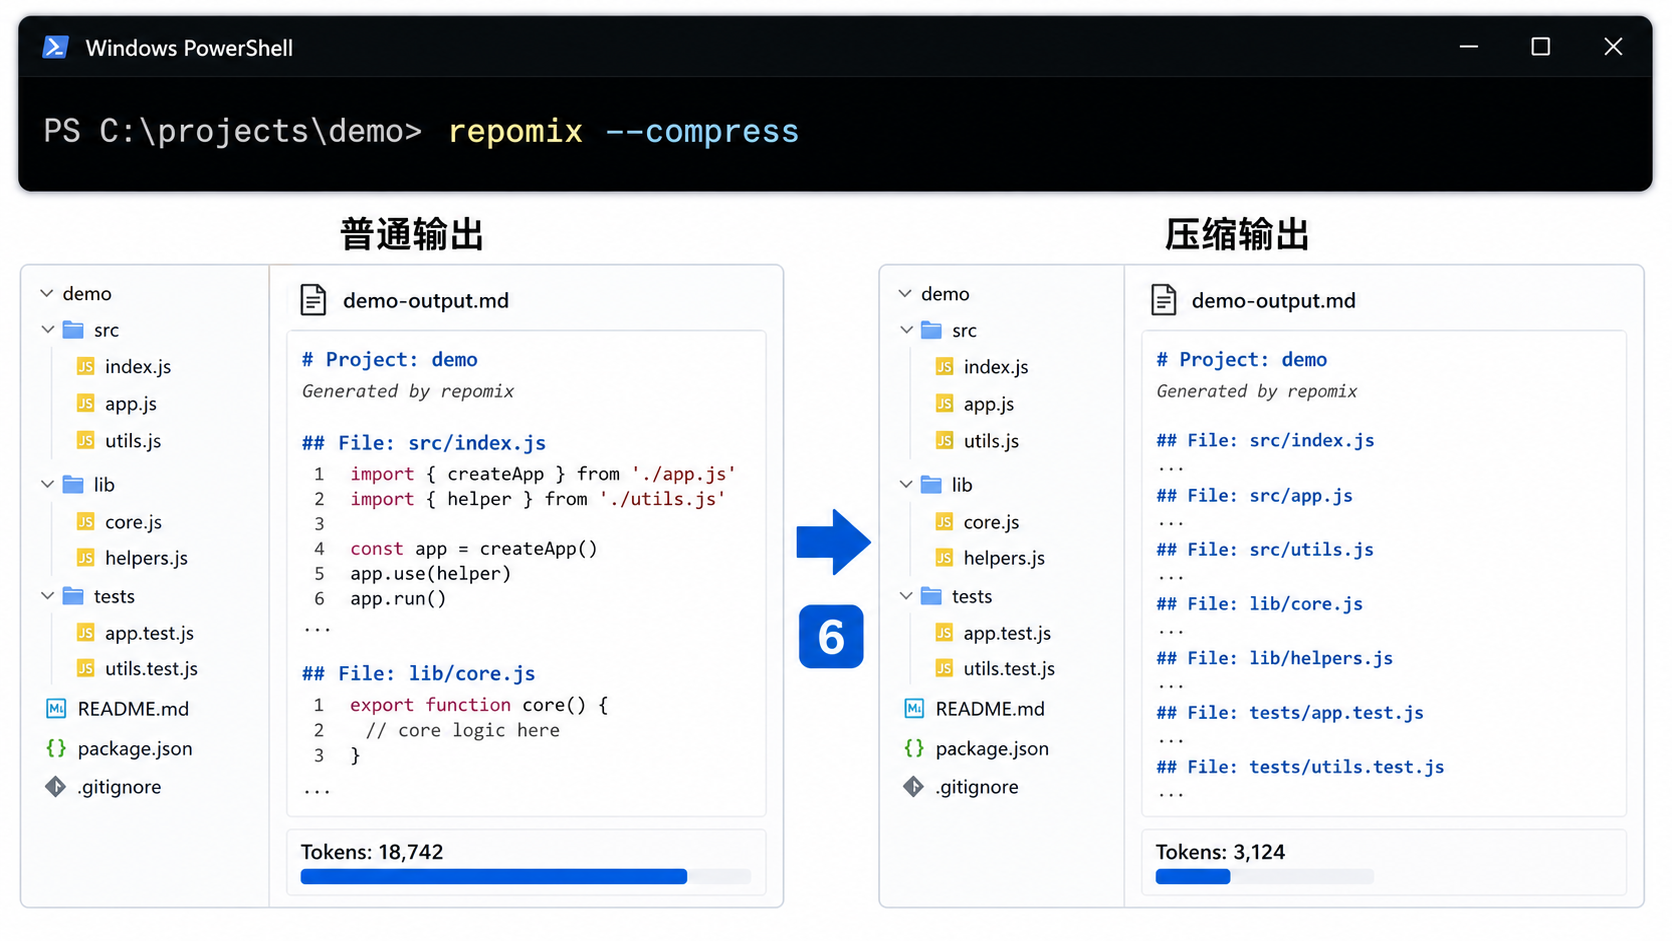Click "import { helper } from './utils.js'" line
This screenshot has width=1672, height=941.
[x=538, y=499]
